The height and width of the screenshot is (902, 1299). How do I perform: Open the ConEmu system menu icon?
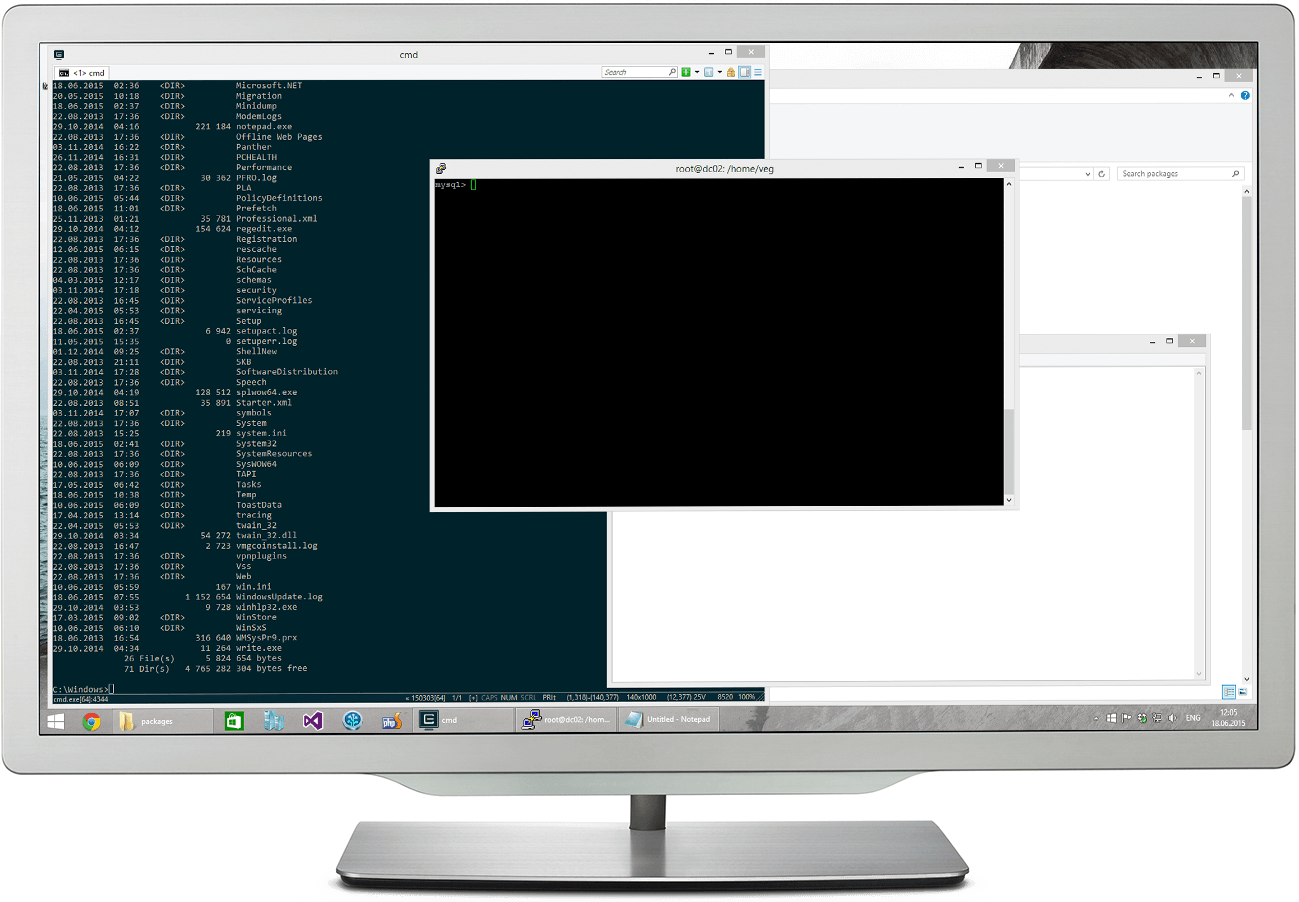coord(60,54)
